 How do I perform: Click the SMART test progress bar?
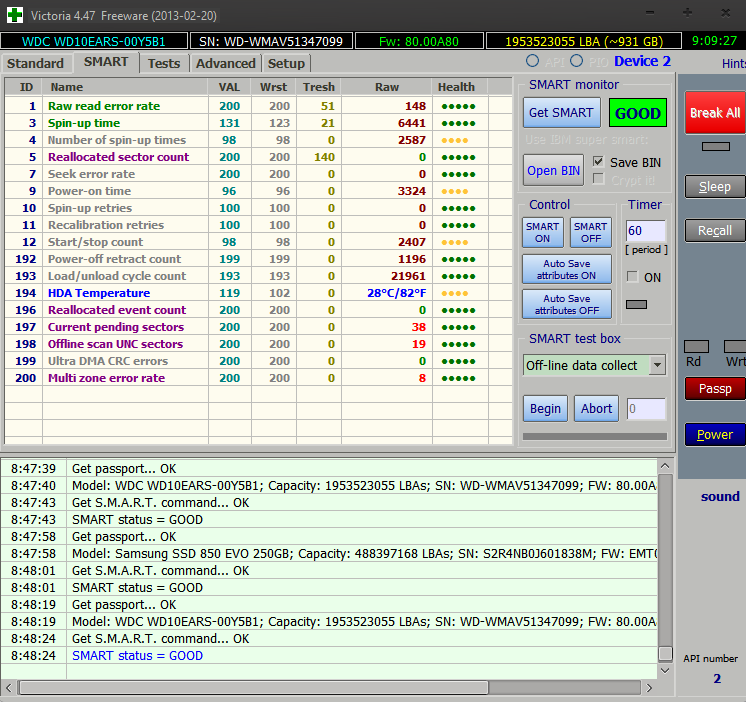595,436
